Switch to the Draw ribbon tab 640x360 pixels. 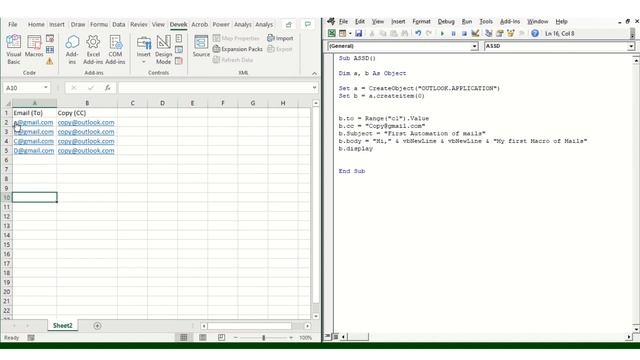pos(78,24)
